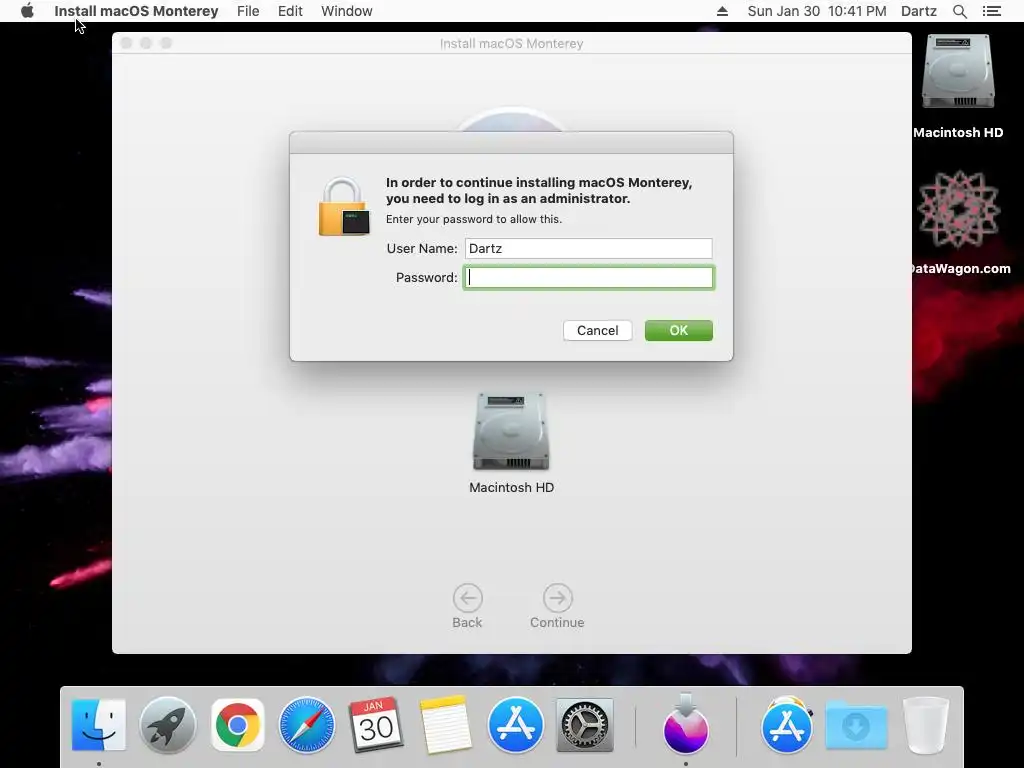Open the Trash in the Dock
The width and height of the screenshot is (1024, 768).
[925, 725]
